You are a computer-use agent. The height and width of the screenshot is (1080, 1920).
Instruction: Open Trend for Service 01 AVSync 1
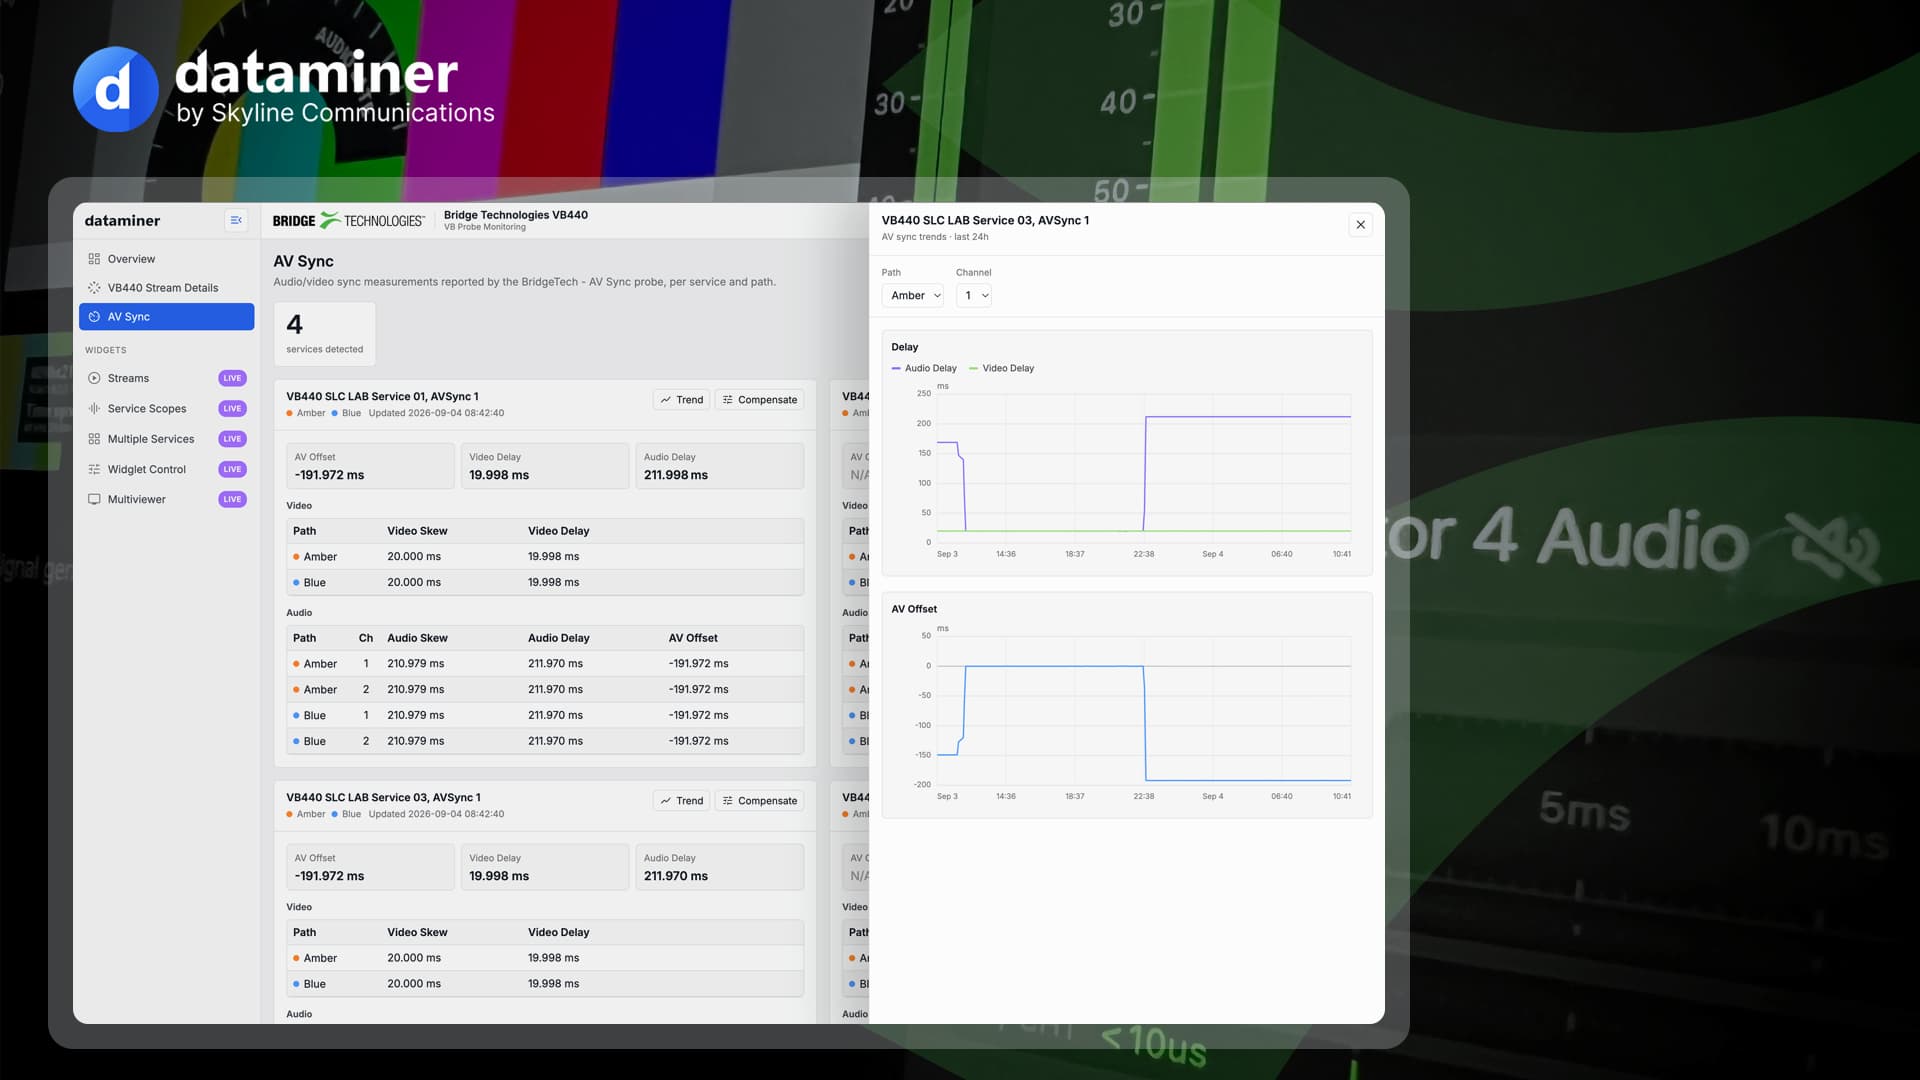(681, 400)
